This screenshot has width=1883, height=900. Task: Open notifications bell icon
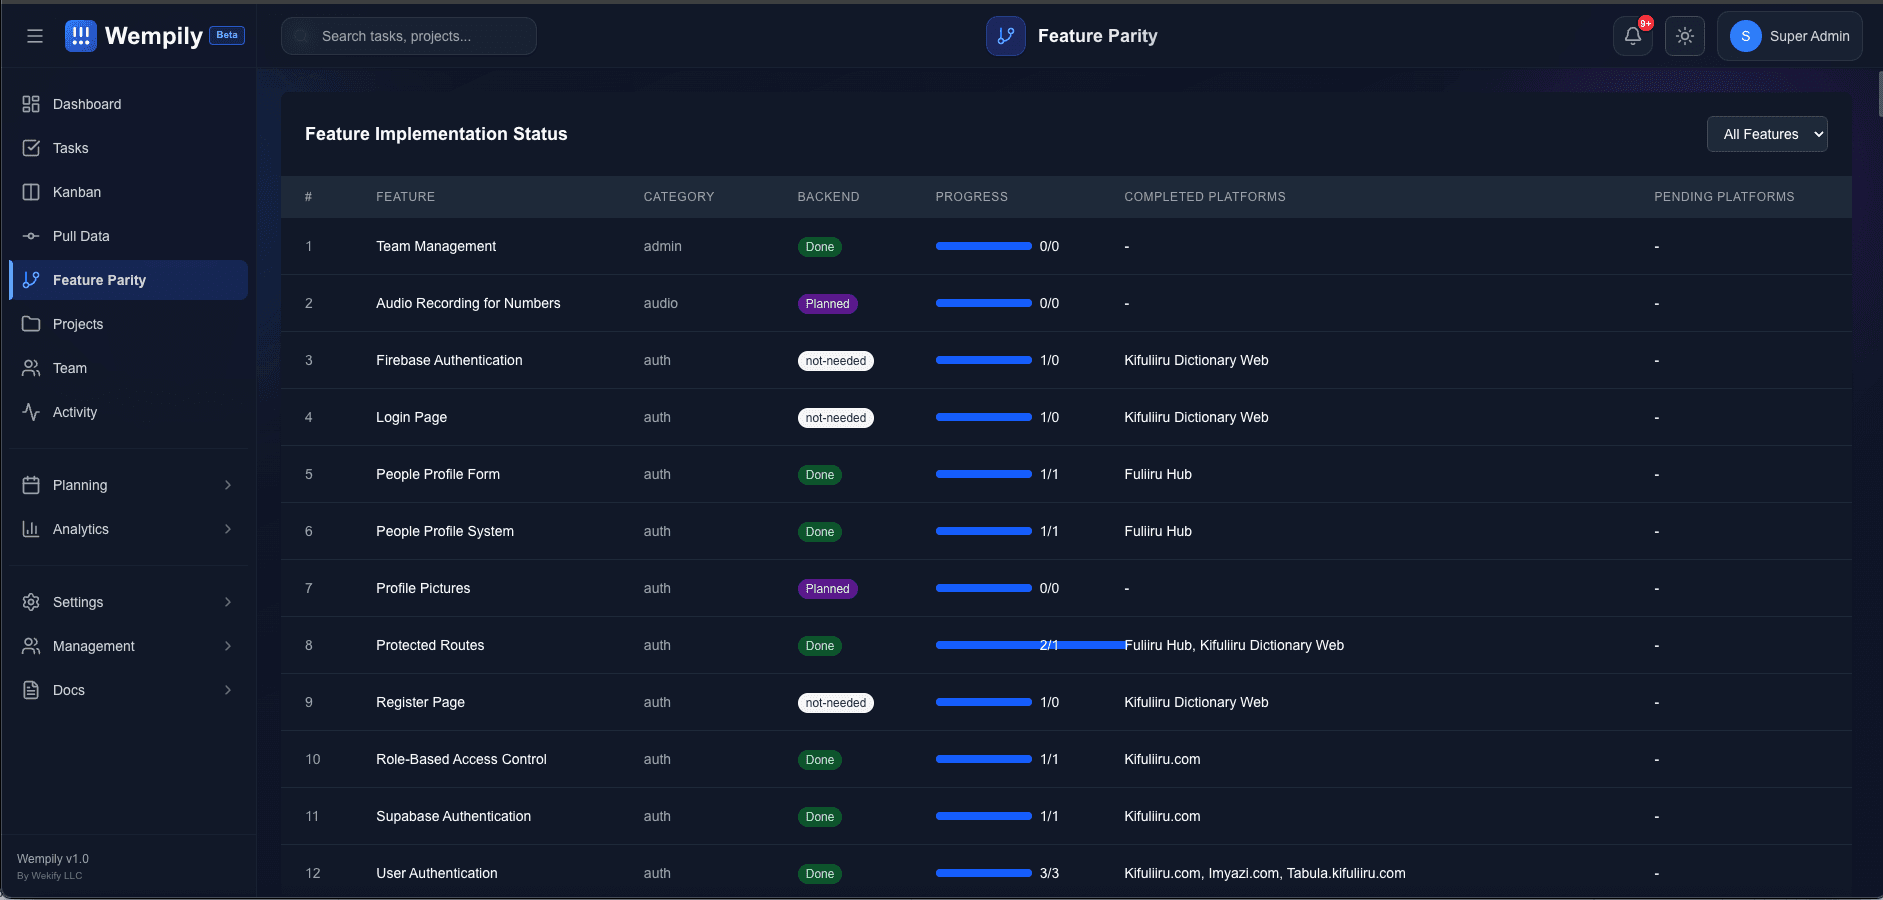(x=1632, y=36)
